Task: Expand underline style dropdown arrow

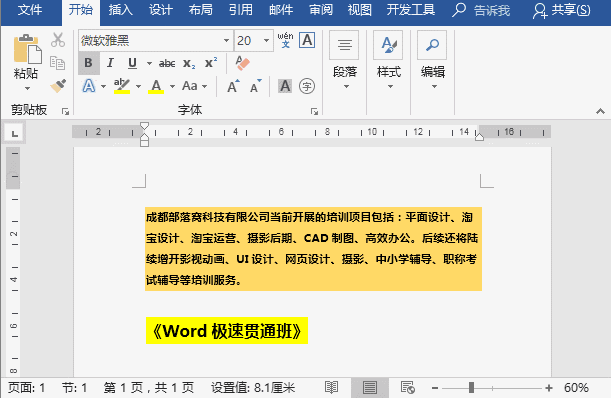Action: (149, 63)
